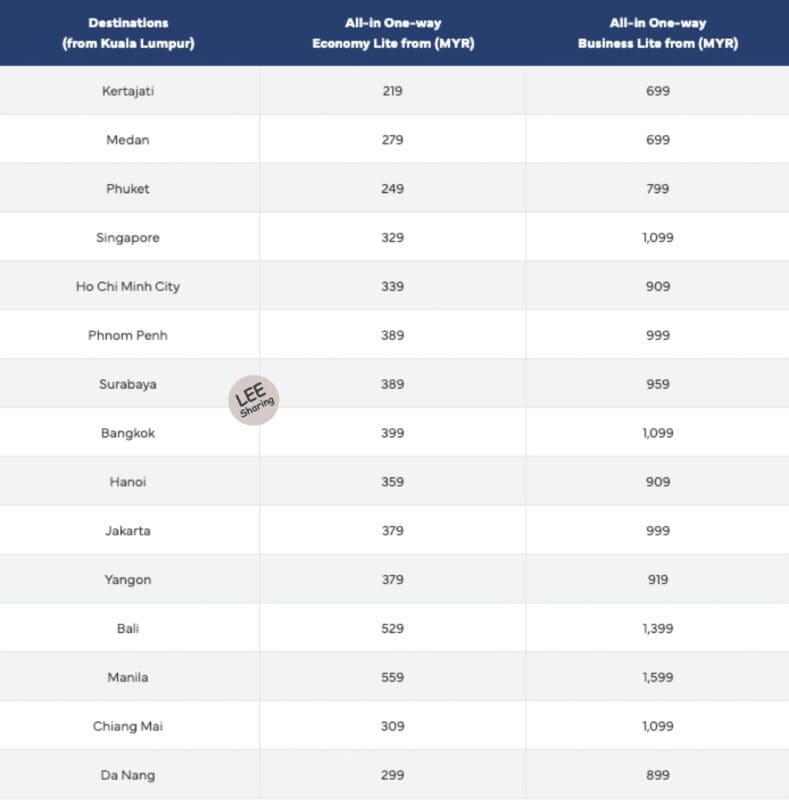Click the Hanoi destination cell
The width and height of the screenshot is (789, 800).
[x=128, y=482]
